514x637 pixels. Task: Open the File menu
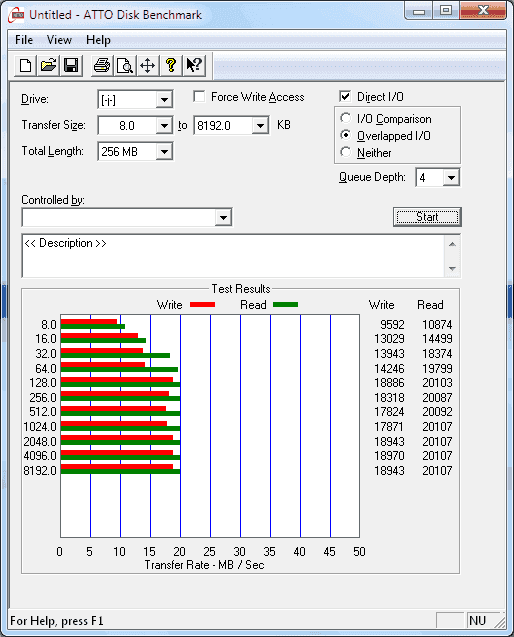coord(24,40)
